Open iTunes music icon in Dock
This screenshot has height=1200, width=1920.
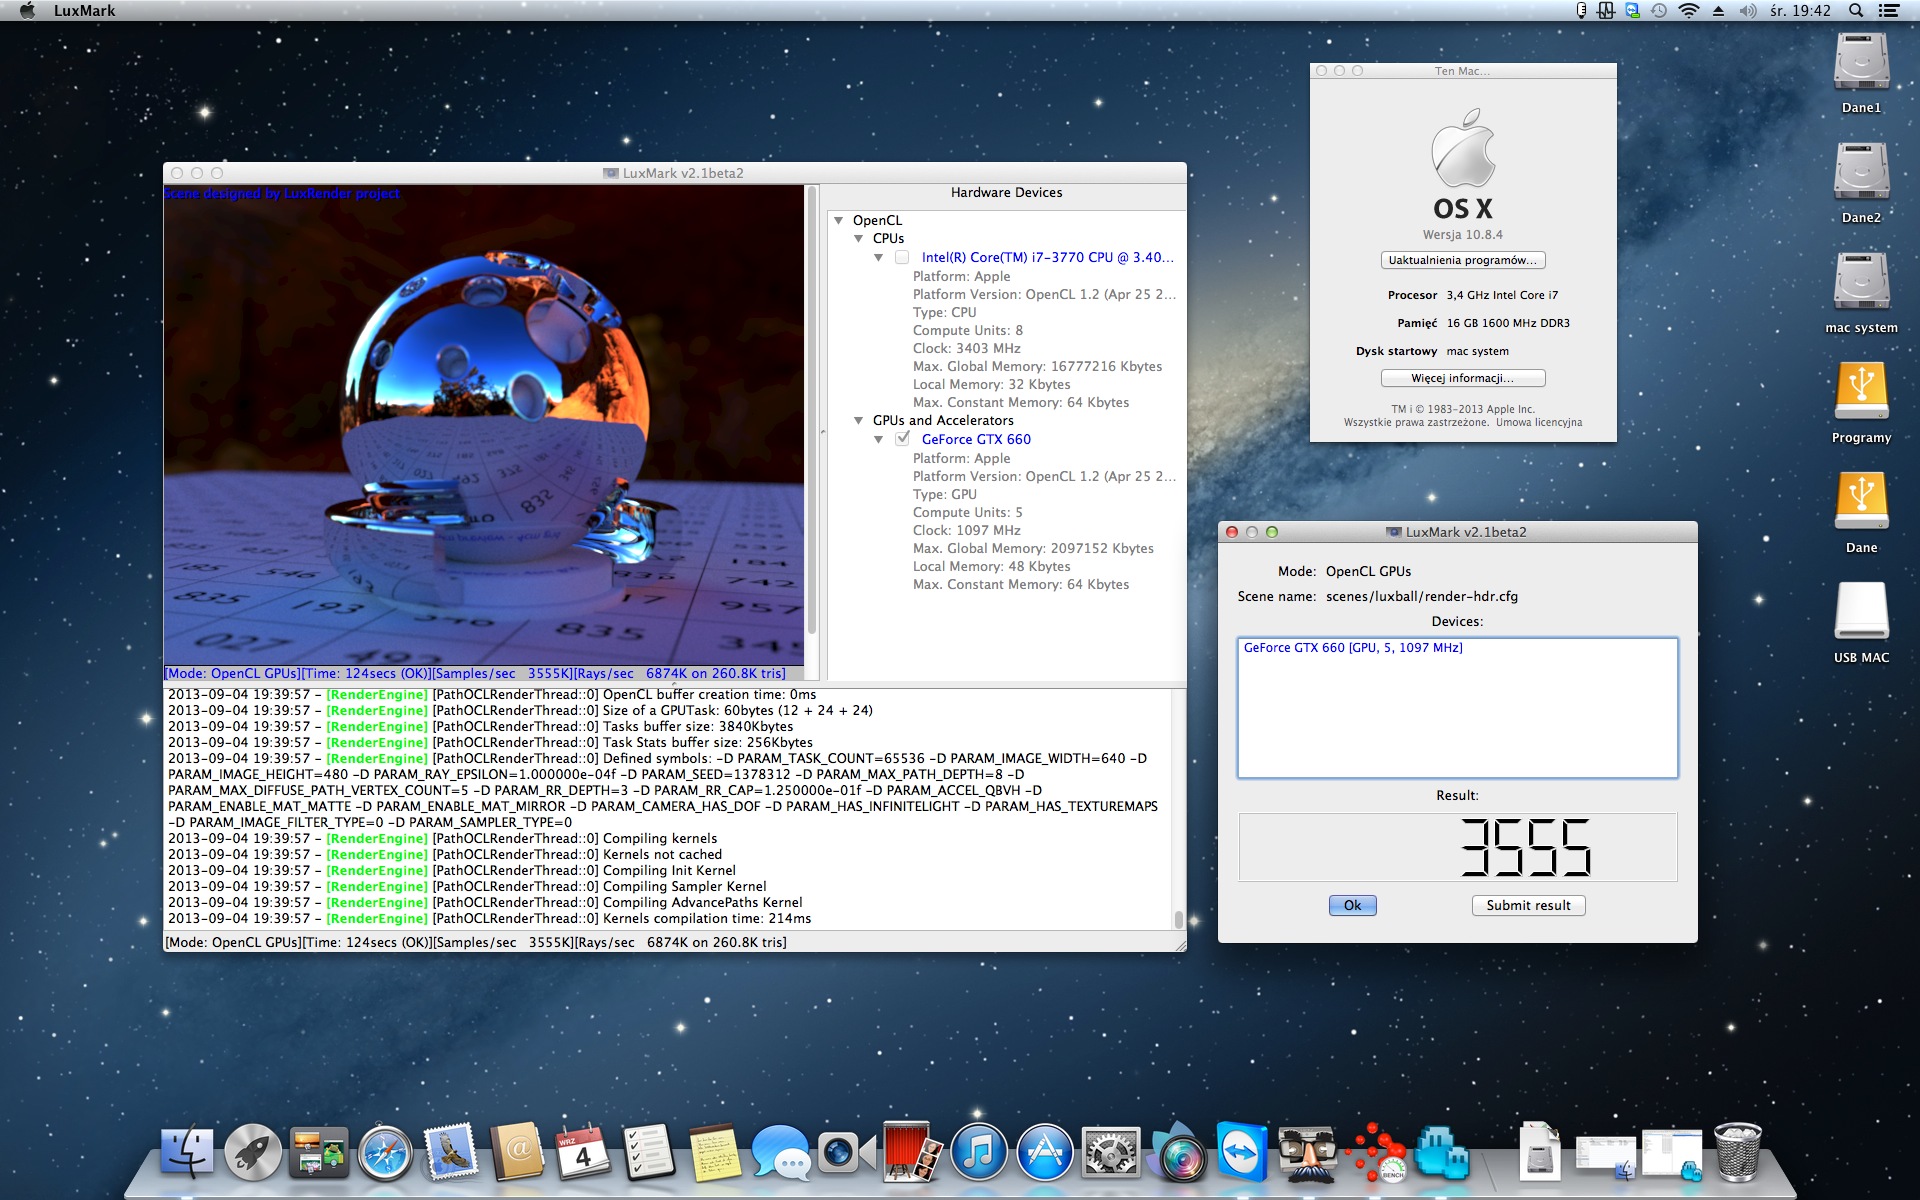(x=978, y=1152)
